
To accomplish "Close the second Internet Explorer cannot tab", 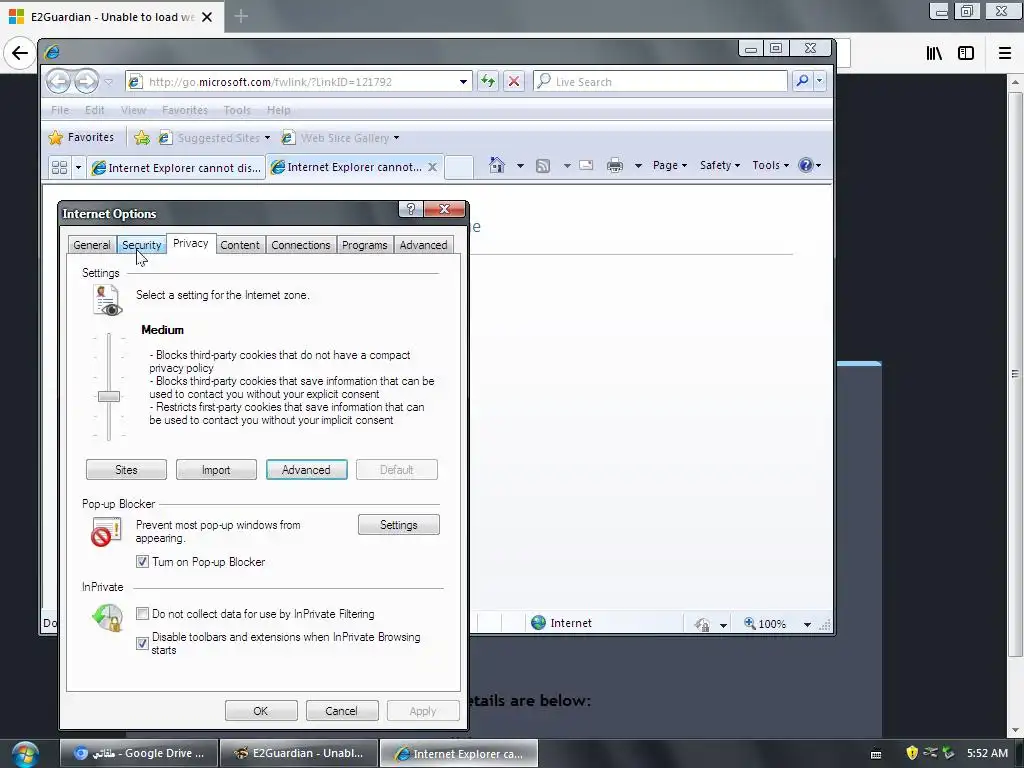I will (x=432, y=167).
